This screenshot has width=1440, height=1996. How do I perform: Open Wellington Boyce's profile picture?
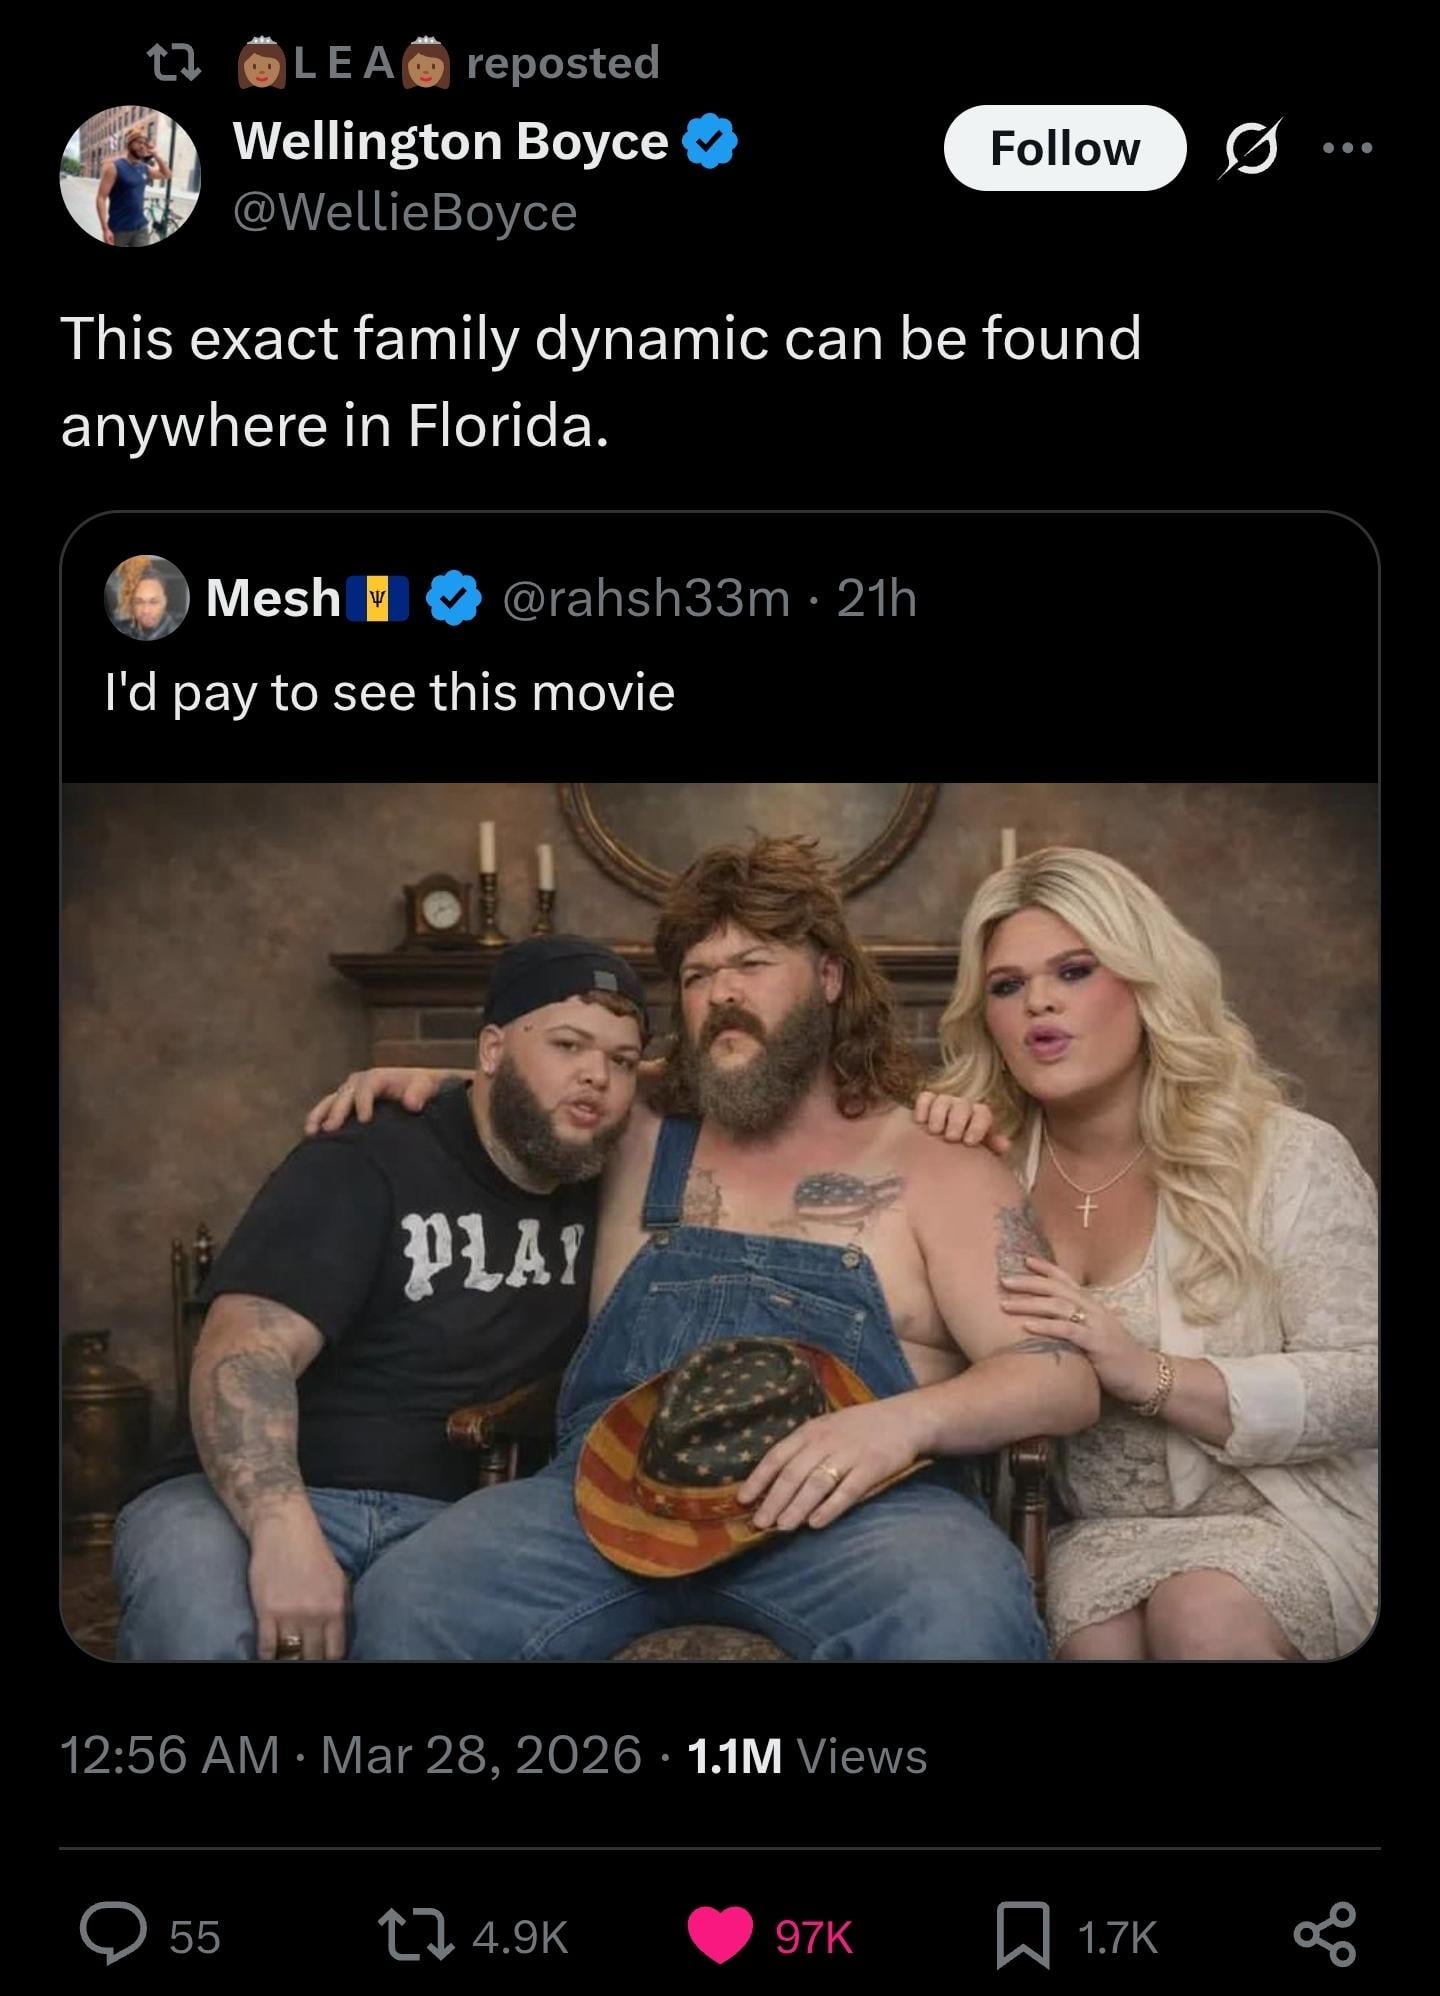[x=130, y=176]
